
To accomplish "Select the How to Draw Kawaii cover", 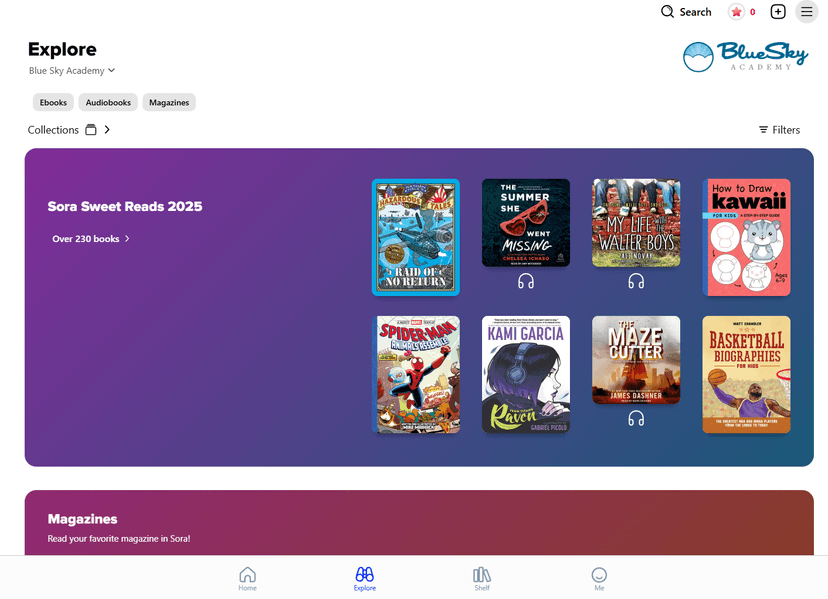I will pyautogui.click(x=746, y=237).
